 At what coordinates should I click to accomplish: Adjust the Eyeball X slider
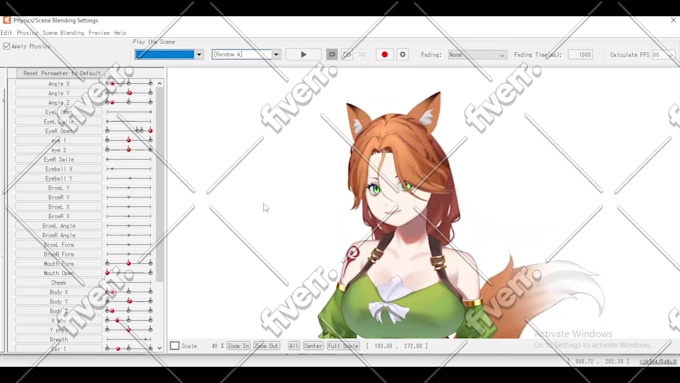[x=129, y=169]
